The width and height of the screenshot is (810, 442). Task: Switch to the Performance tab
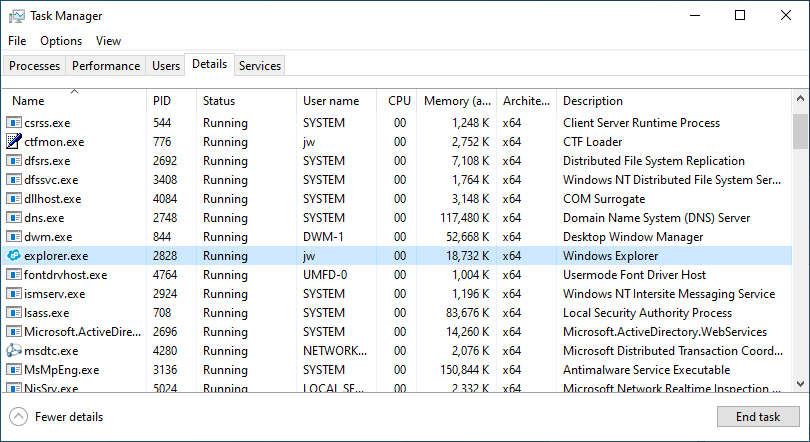[x=106, y=66]
